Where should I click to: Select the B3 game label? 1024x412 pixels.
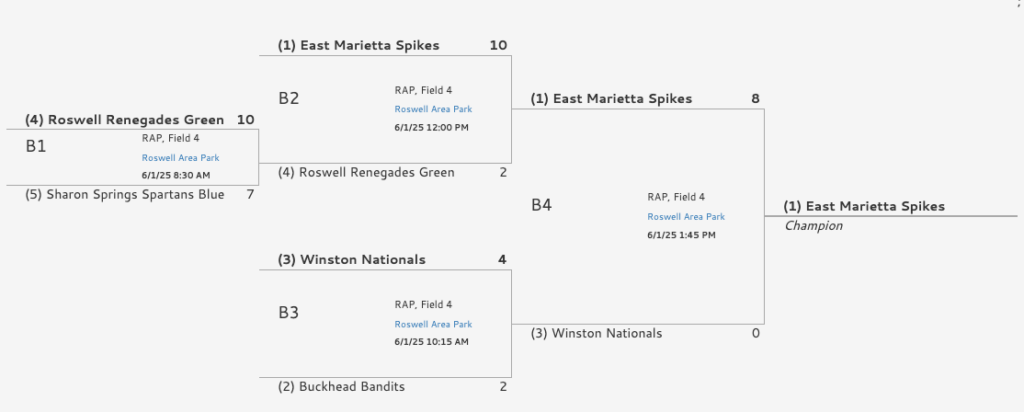point(289,313)
